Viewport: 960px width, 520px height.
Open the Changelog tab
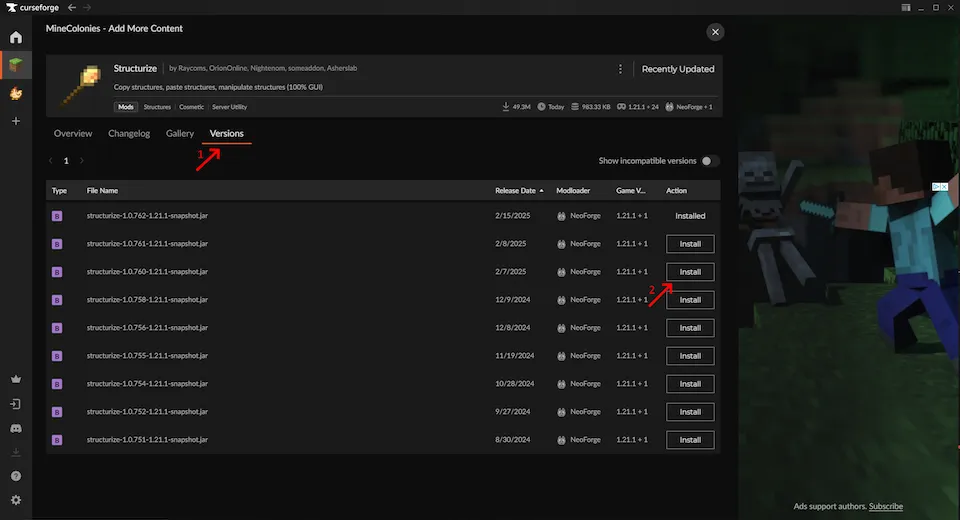click(x=129, y=134)
